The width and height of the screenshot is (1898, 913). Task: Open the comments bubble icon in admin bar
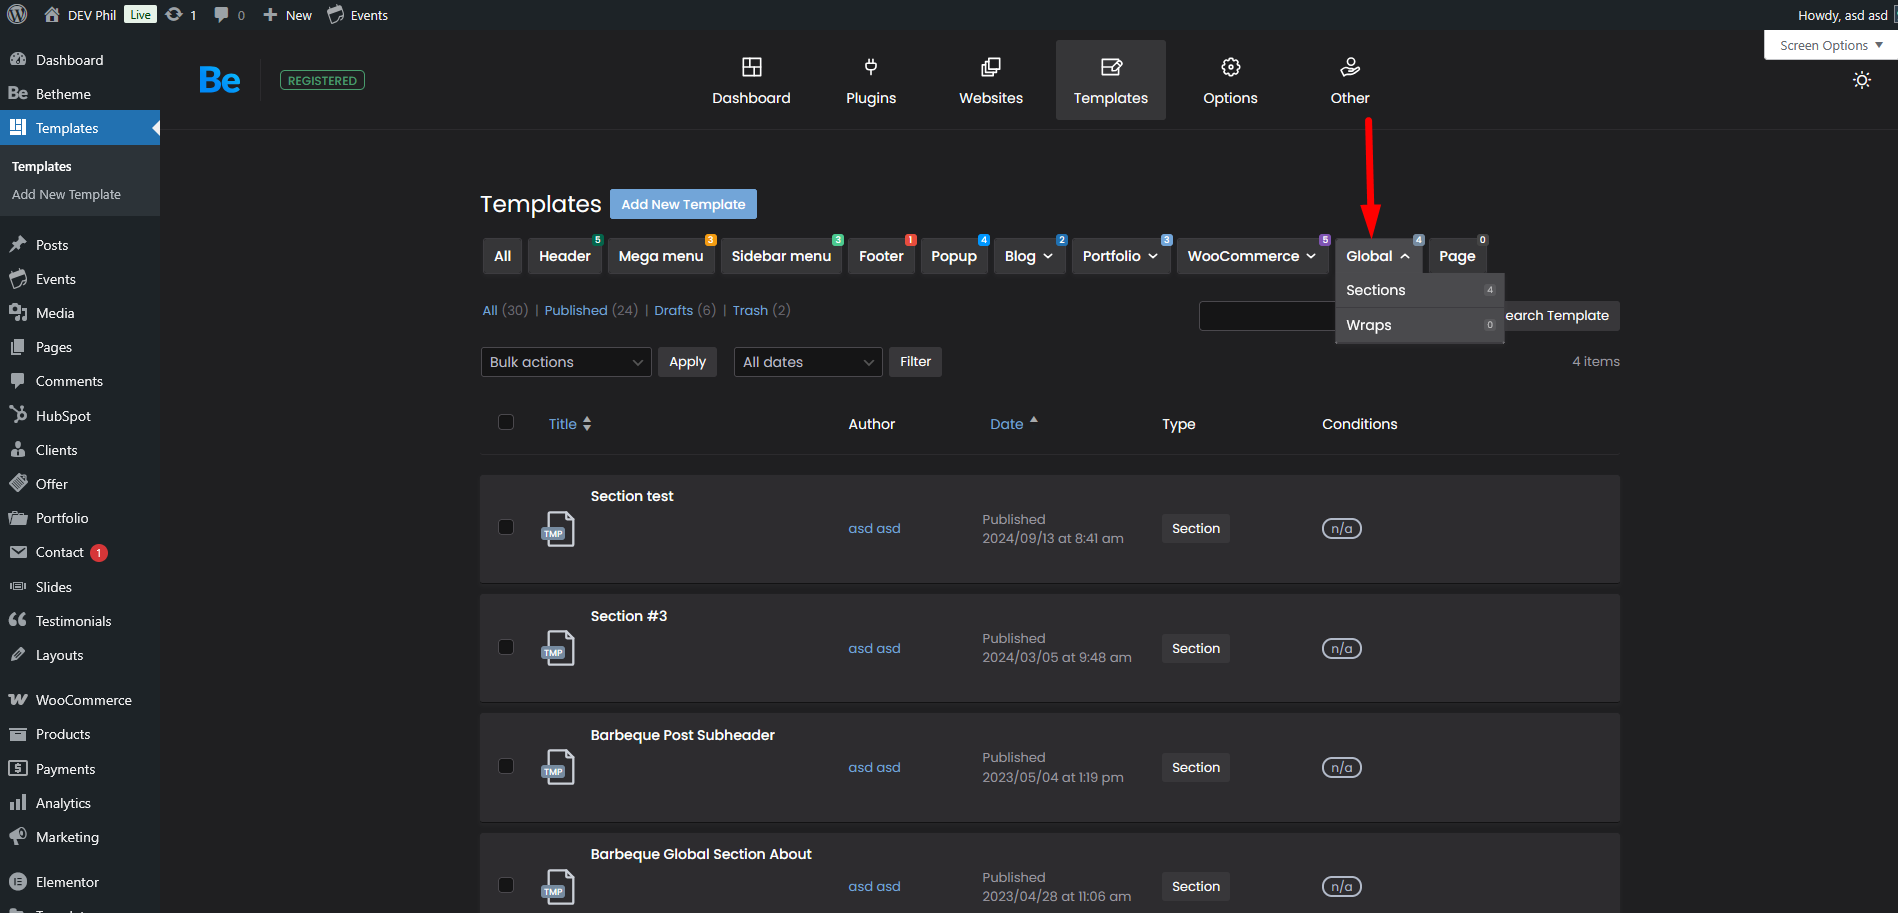(221, 15)
